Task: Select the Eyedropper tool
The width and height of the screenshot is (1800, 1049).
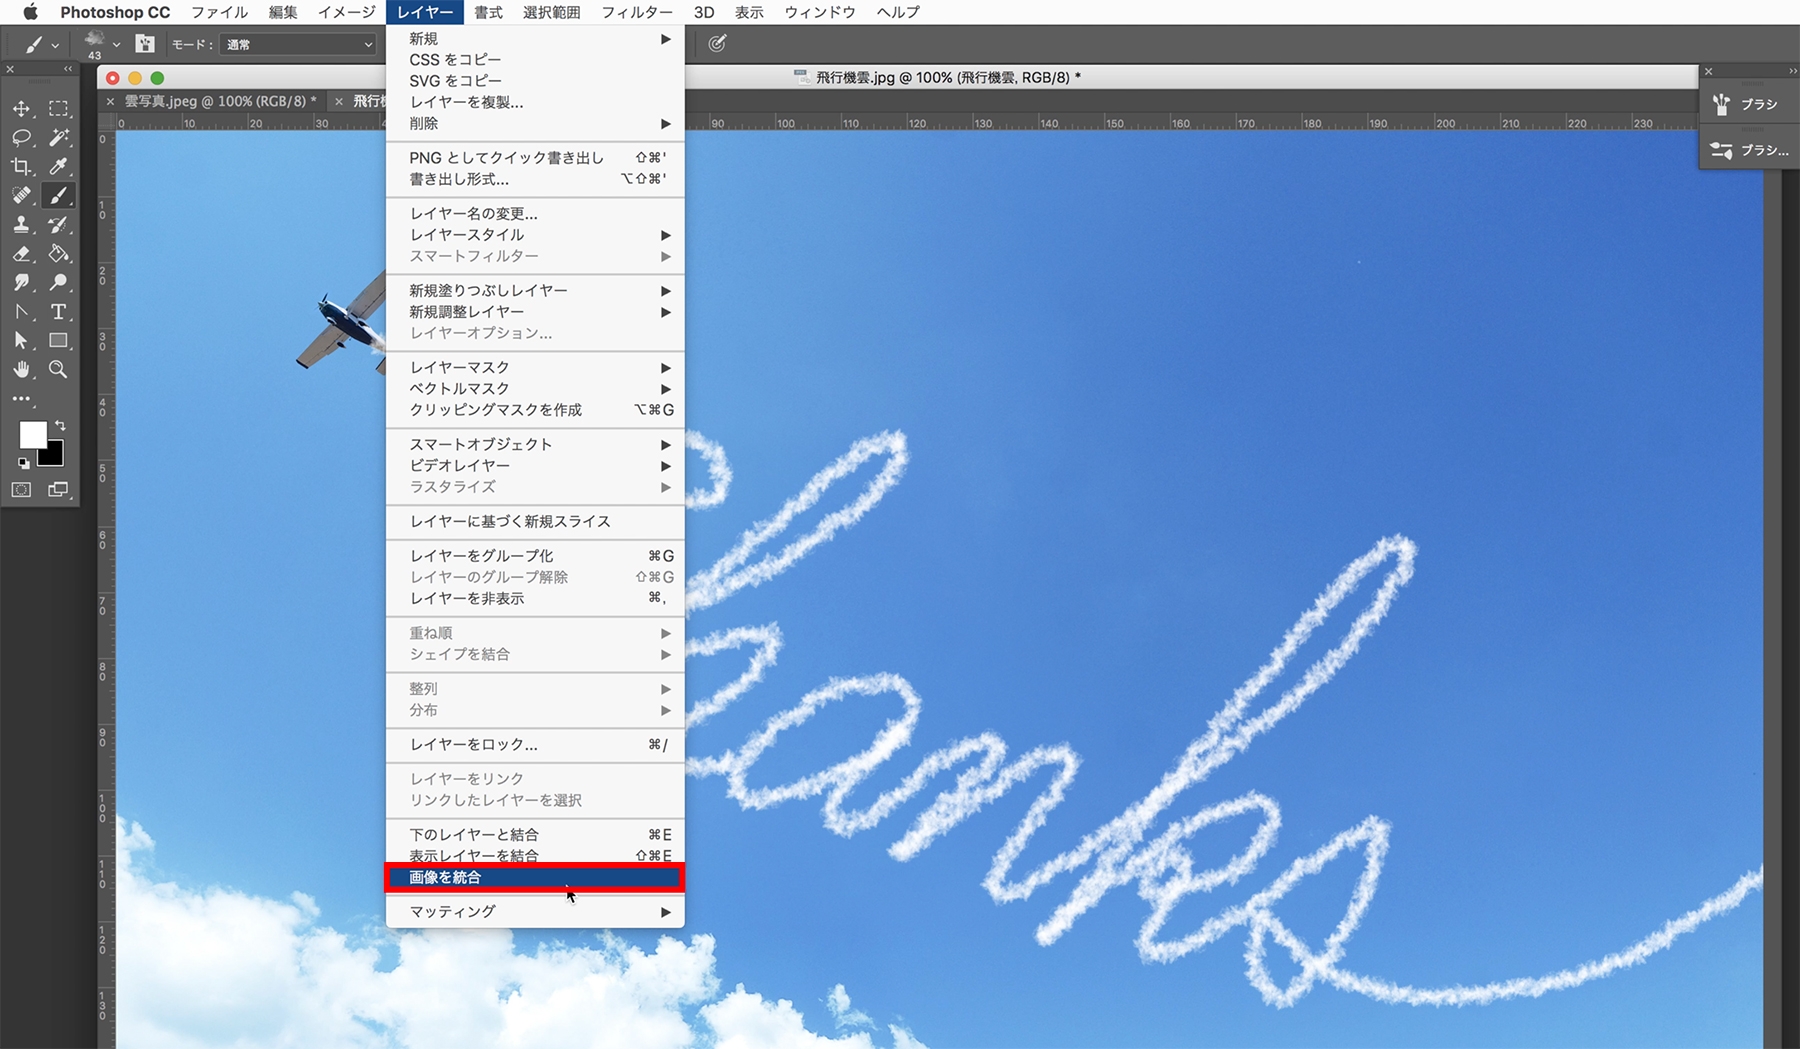Action: (59, 166)
